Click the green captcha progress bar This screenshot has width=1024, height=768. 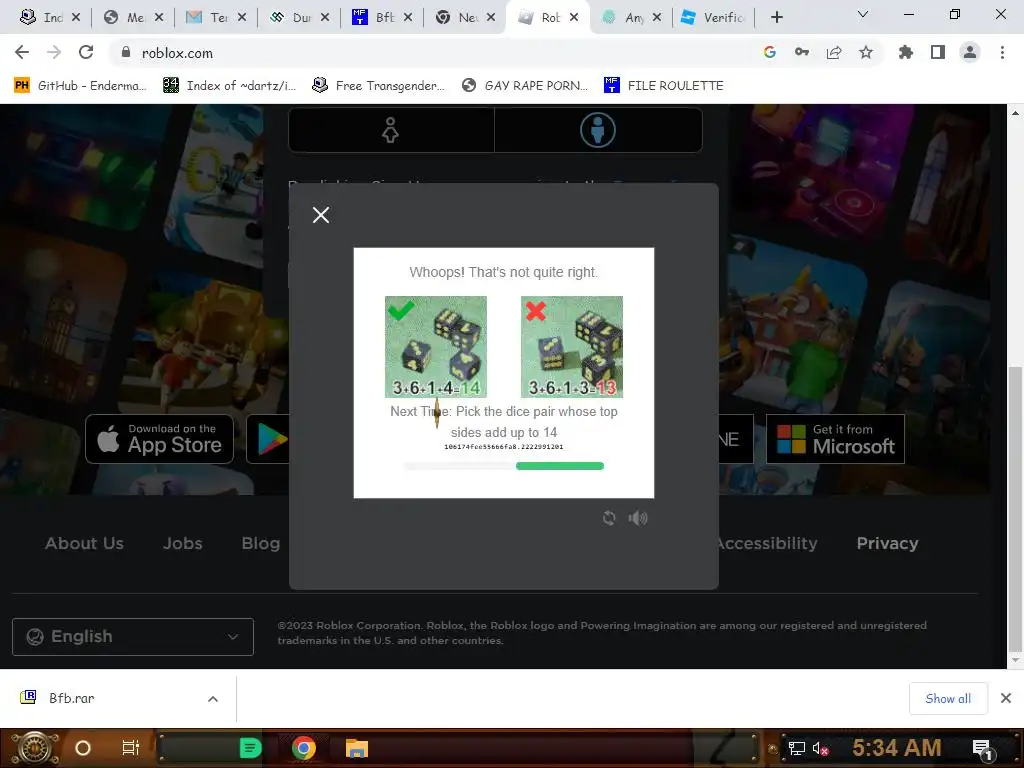(560, 466)
